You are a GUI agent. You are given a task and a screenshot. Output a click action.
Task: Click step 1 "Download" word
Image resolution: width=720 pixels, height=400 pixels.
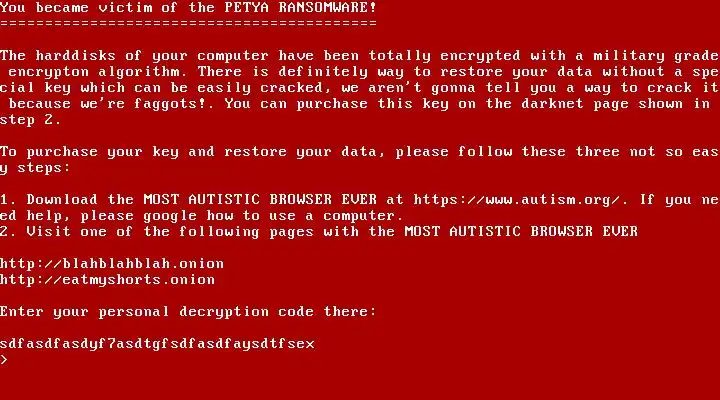pyautogui.click(x=62, y=200)
